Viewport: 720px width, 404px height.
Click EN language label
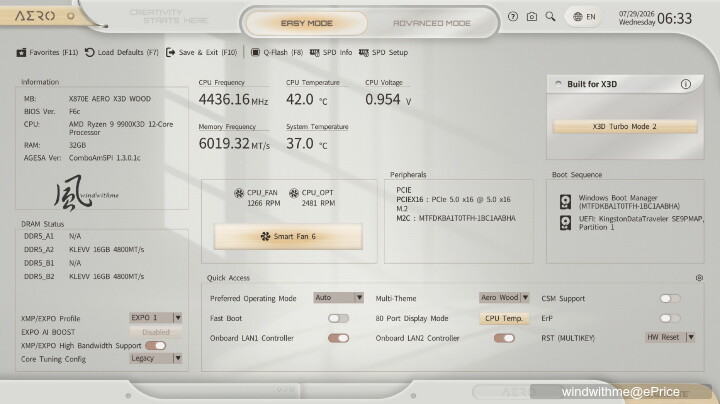(x=591, y=17)
